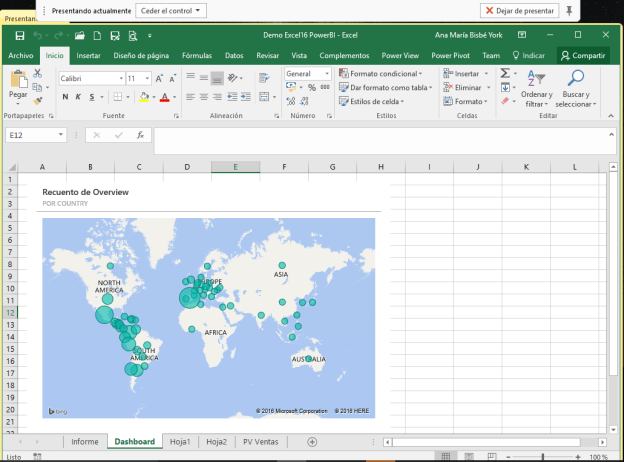624x462 pixels.
Task: Click the Name Box showing E12
Action: click(30, 134)
